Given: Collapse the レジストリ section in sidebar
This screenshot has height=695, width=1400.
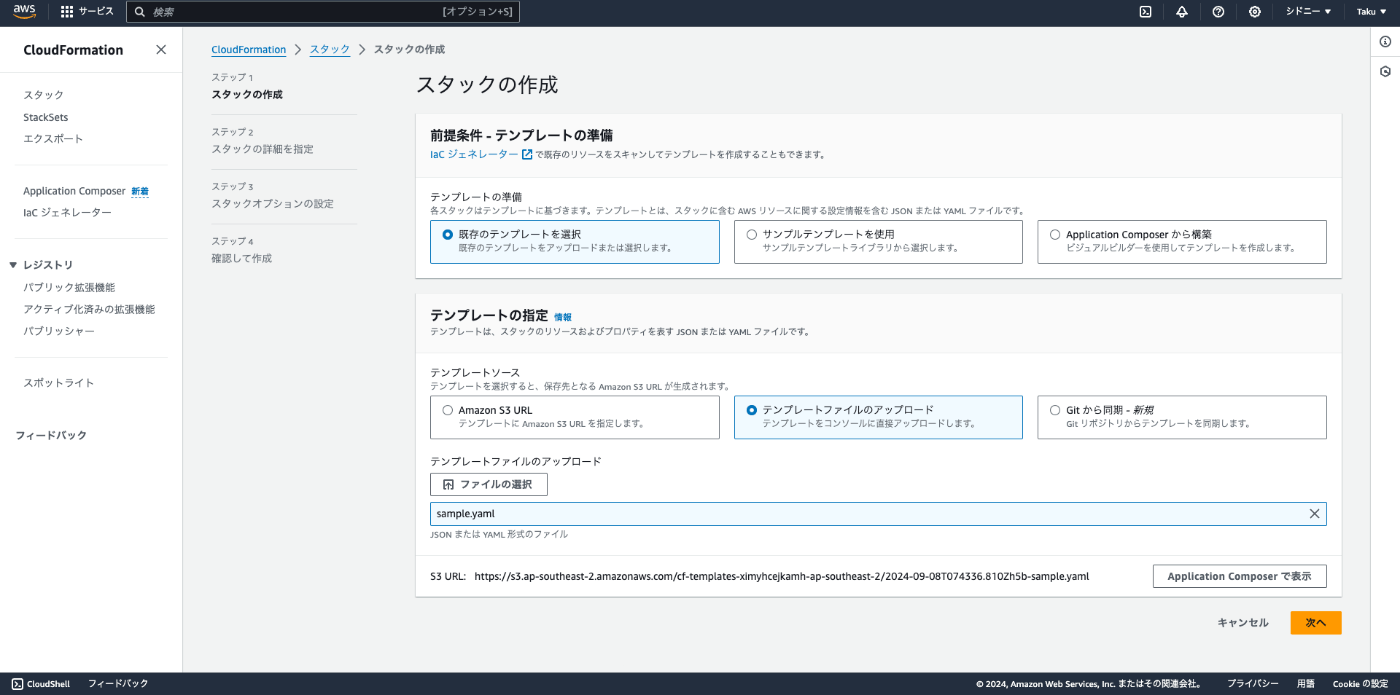Looking at the screenshot, I should pyautogui.click(x=14, y=265).
